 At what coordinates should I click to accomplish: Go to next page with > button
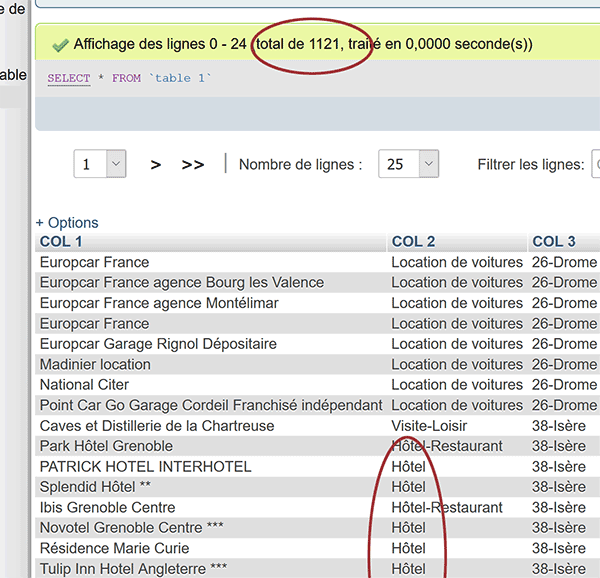point(155,164)
